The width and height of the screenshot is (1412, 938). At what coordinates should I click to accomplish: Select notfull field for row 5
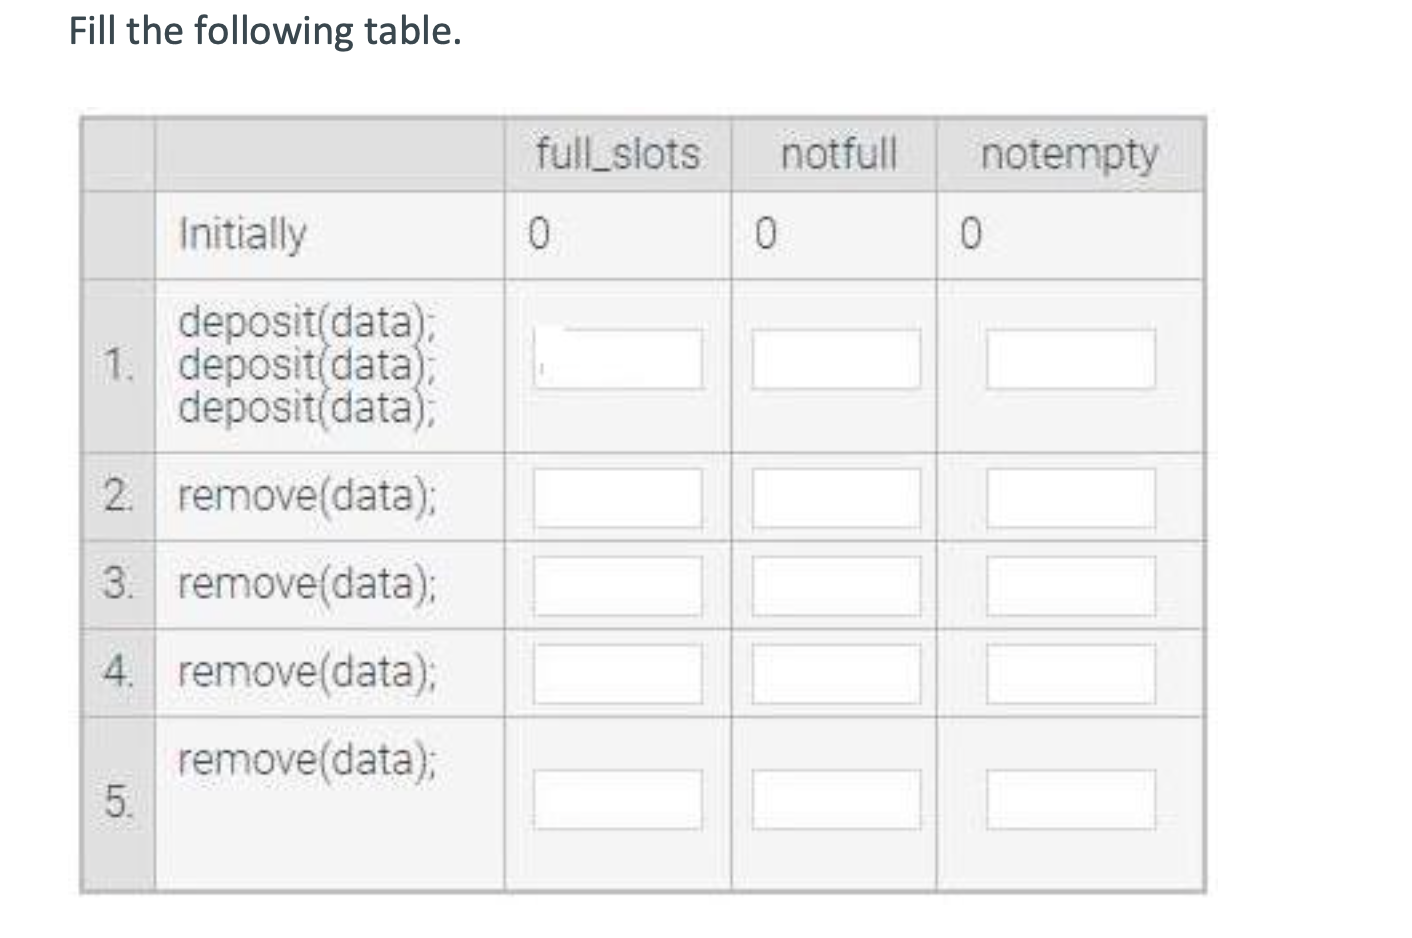coord(836,799)
